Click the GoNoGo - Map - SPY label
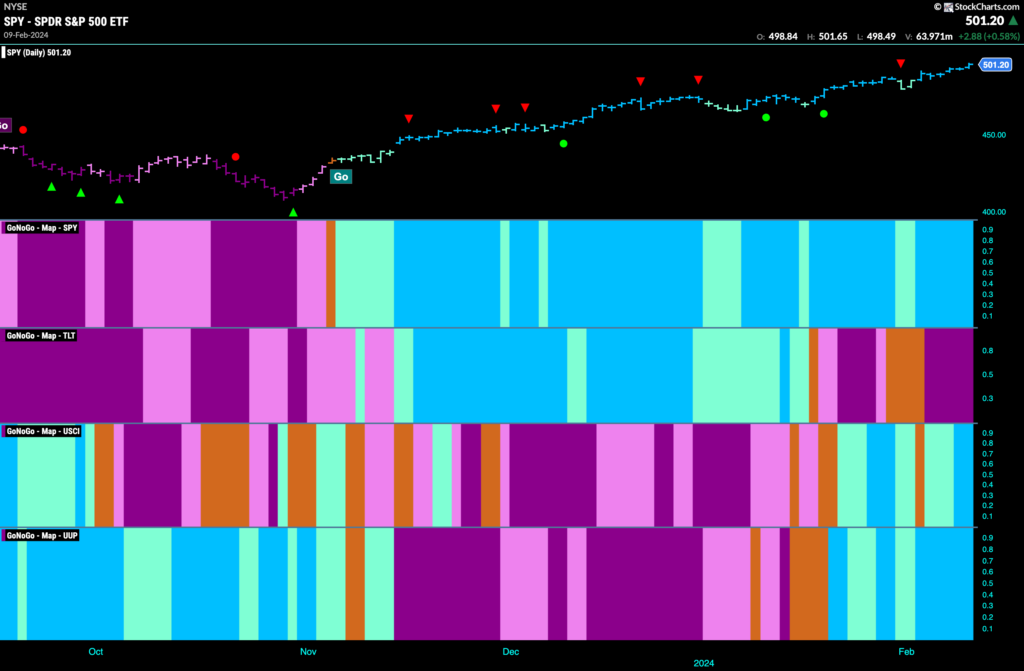The width and height of the screenshot is (1024, 671). [x=42, y=228]
